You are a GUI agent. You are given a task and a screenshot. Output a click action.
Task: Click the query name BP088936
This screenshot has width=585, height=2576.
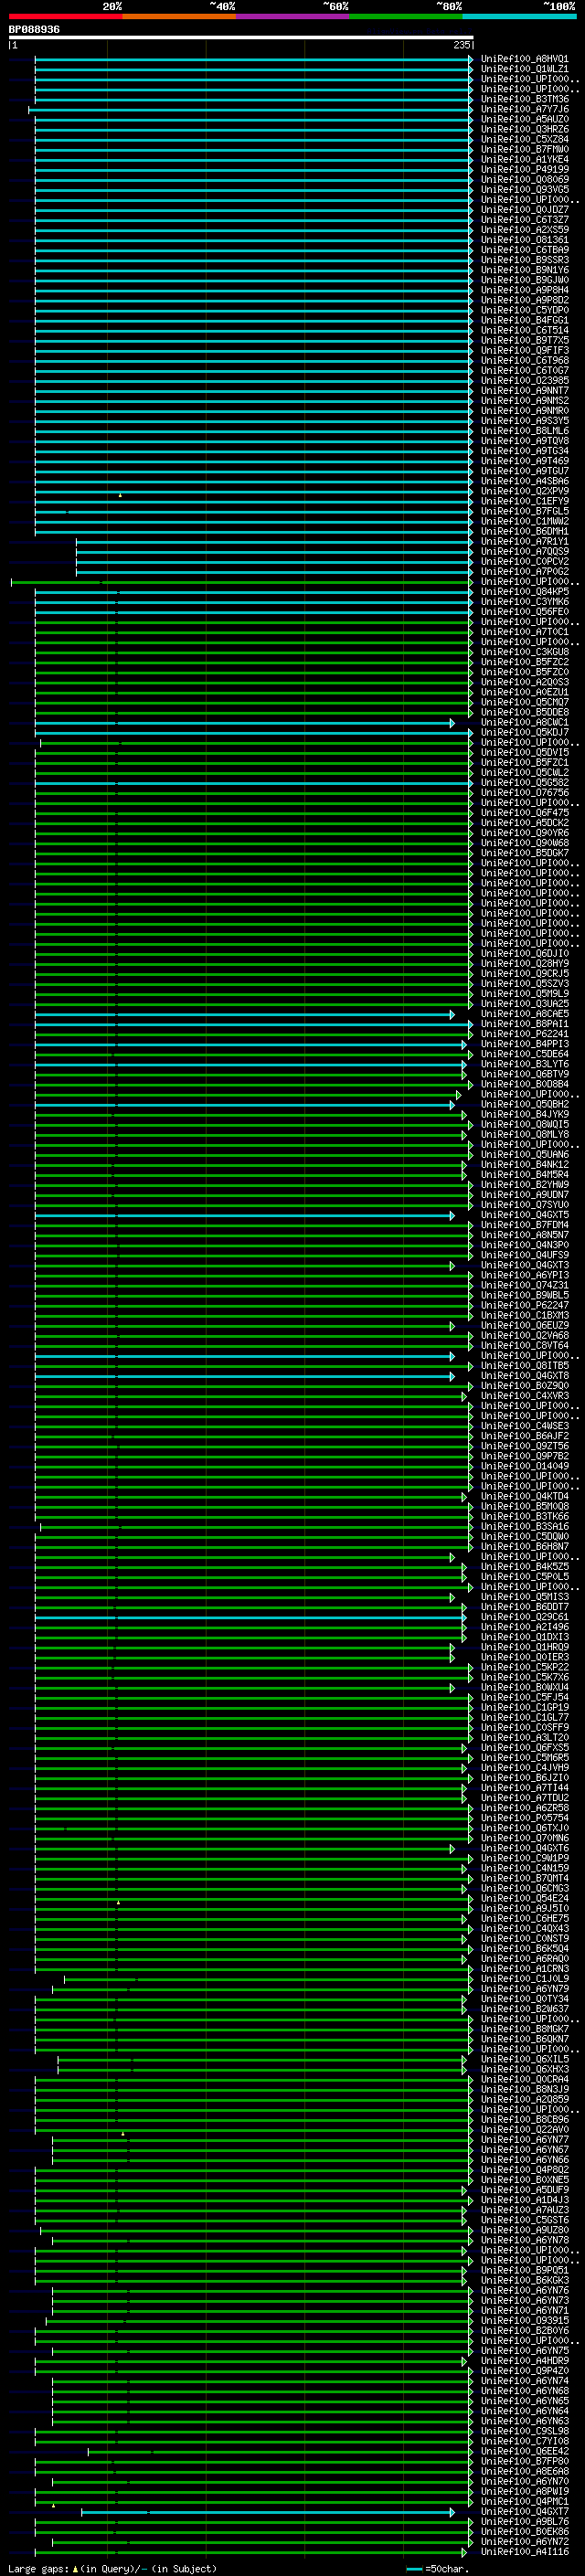tap(34, 29)
